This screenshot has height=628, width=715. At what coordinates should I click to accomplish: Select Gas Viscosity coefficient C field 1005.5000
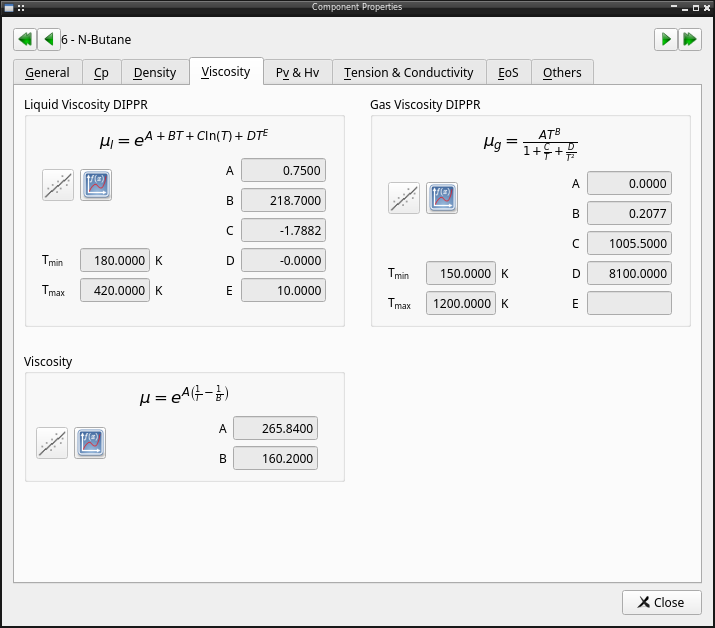(x=629, y=244)
